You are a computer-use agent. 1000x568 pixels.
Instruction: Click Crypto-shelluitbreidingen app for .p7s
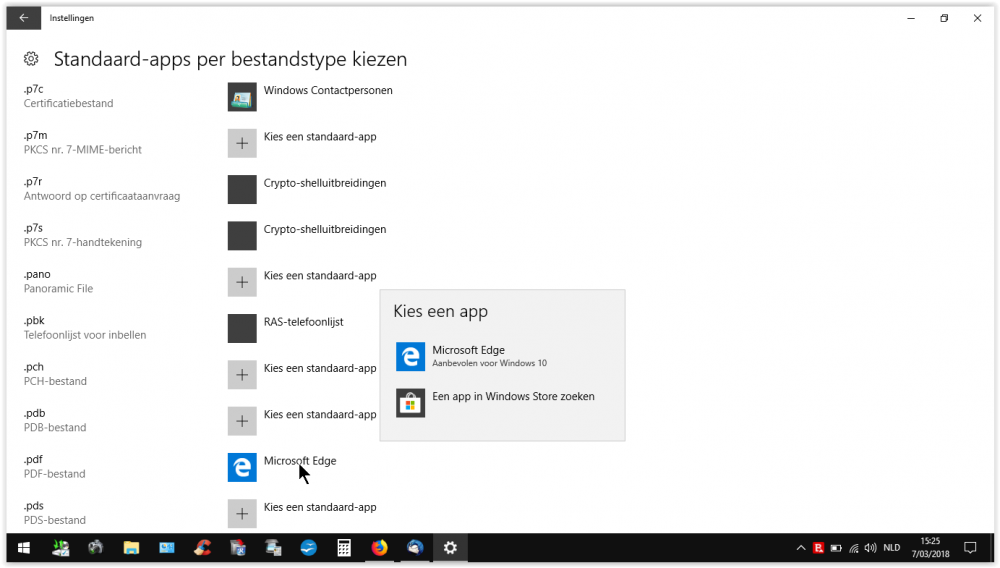click(324, 229)
